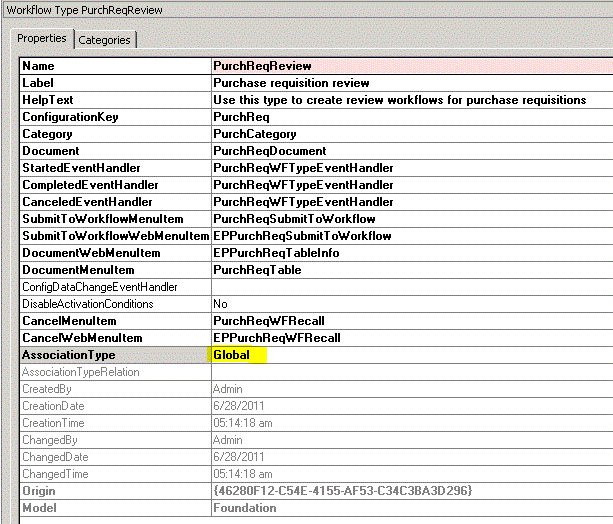Select the CompletedEventHandler value field
613x524 pixels.
pos(303,185)
